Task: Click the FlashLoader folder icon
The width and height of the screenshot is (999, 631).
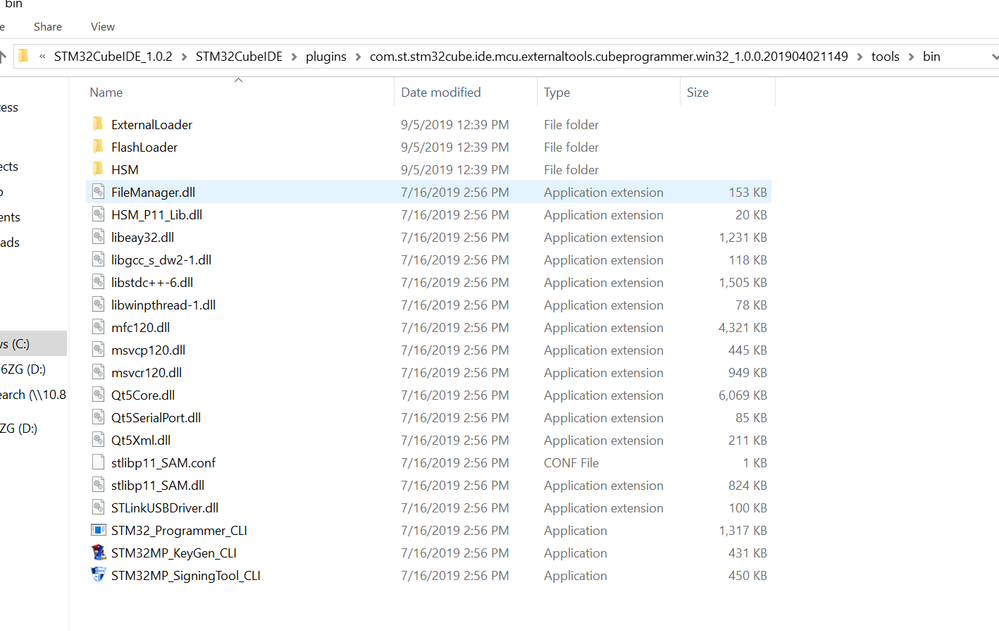Action: (97, 147)
